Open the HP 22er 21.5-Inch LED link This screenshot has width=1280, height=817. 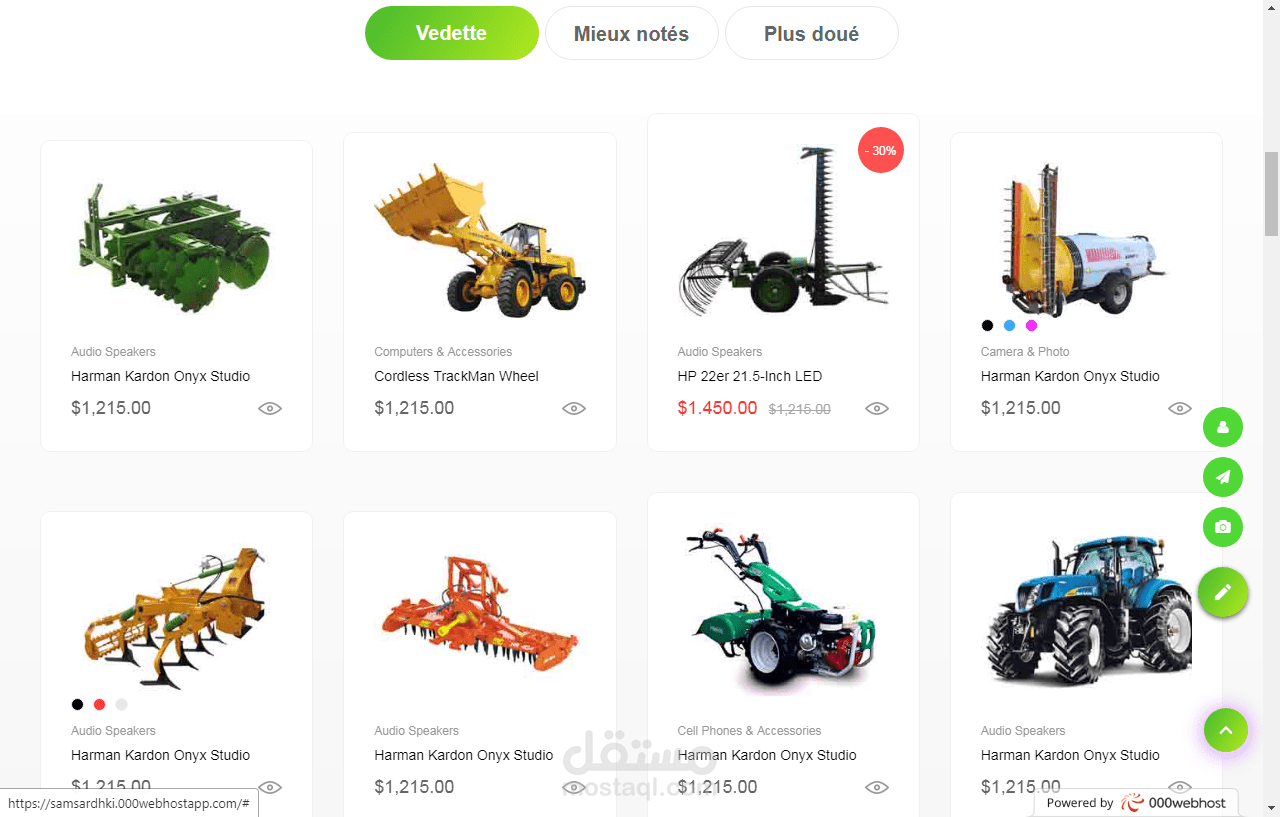749,376
